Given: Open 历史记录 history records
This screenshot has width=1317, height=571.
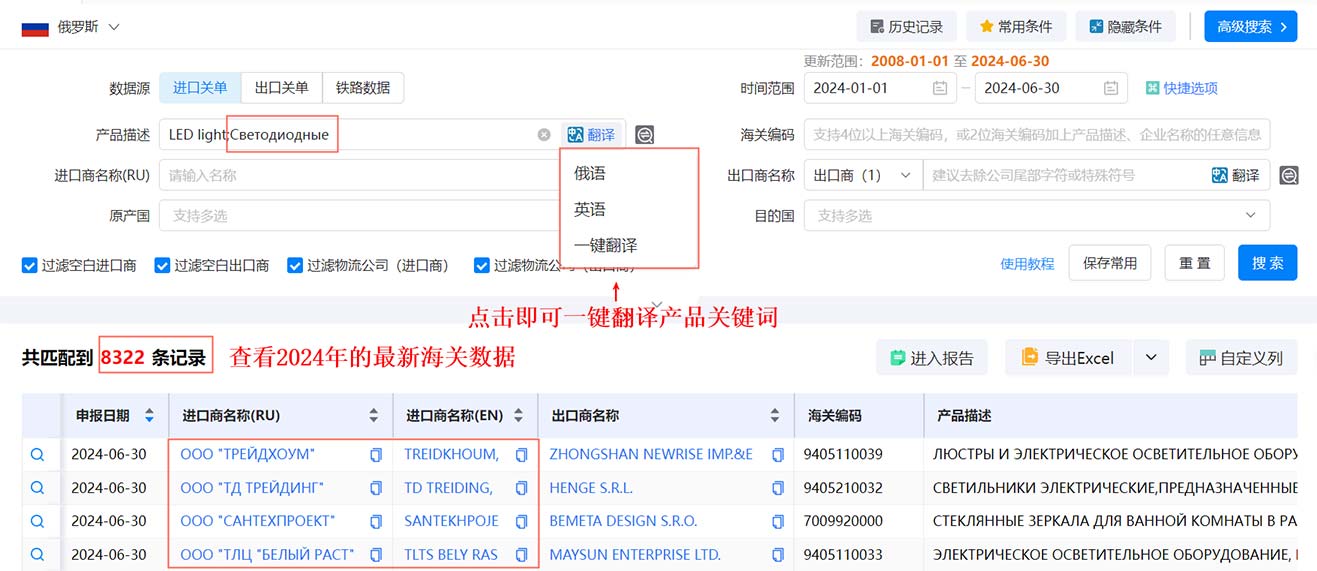Looking at the screenshot, I should tap(907, 27).
